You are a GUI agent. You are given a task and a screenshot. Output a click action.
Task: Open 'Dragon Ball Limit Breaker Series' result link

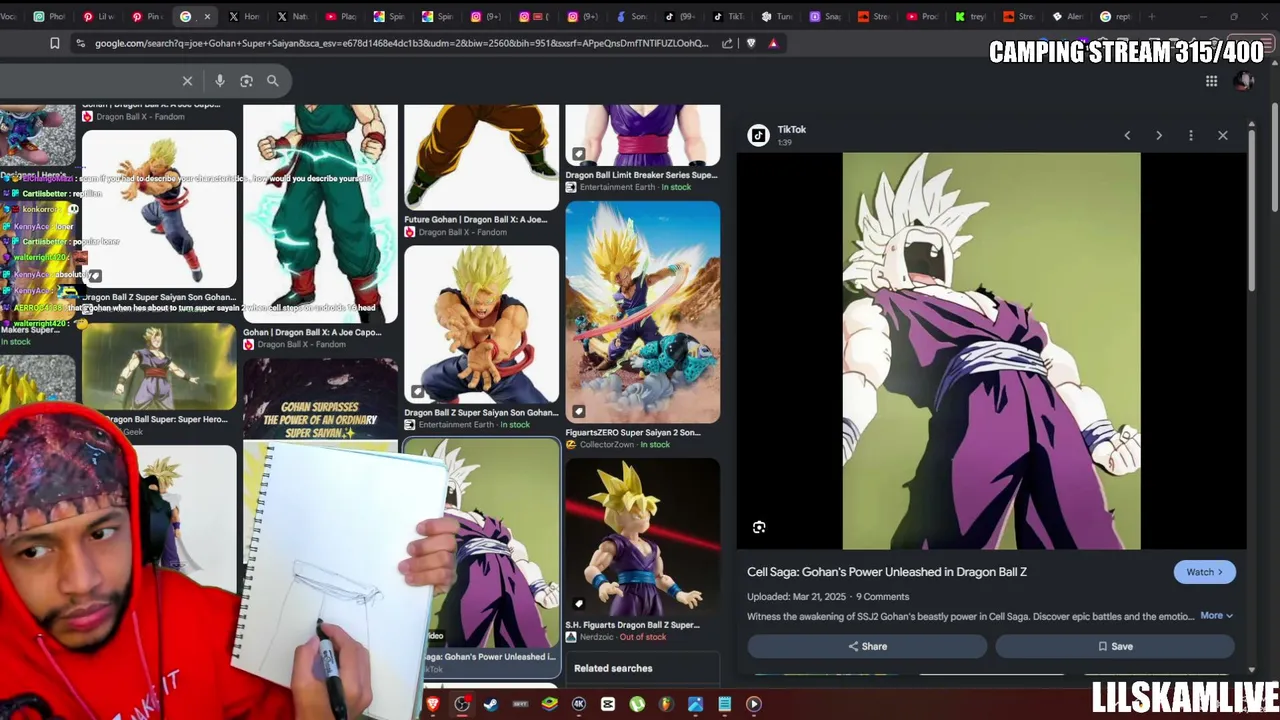[x=641, y=175]
